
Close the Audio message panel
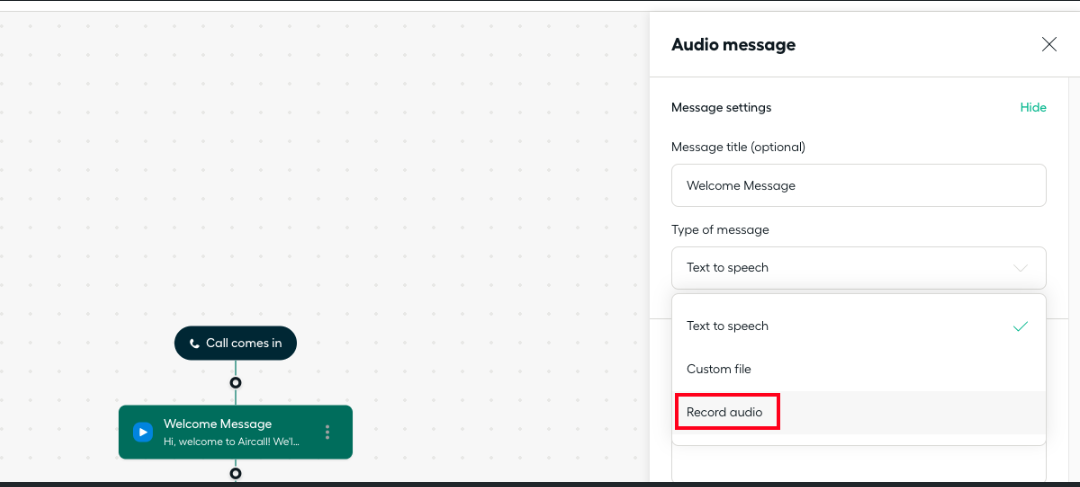(1049, 45)
